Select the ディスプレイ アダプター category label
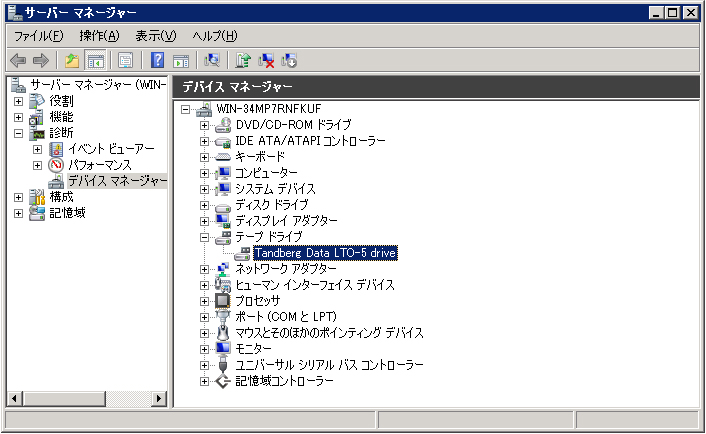 [286, 221]
